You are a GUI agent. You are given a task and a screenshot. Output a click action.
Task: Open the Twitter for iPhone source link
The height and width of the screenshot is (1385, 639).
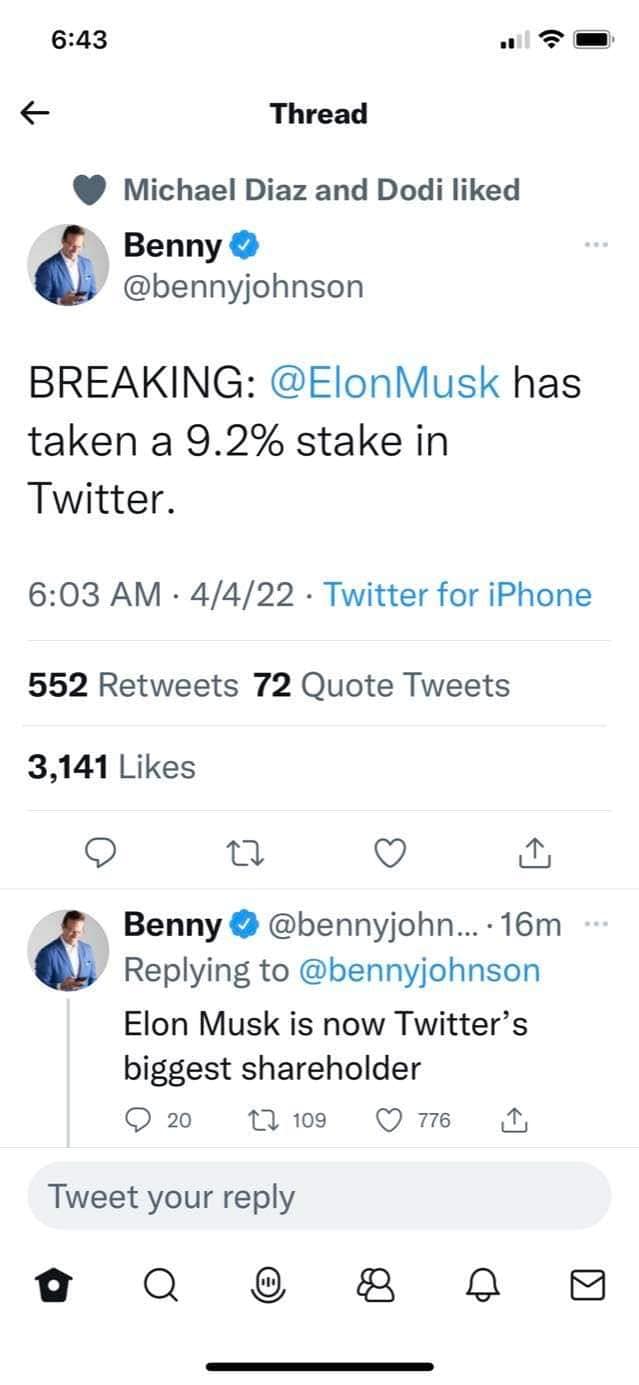coord(457,595)
